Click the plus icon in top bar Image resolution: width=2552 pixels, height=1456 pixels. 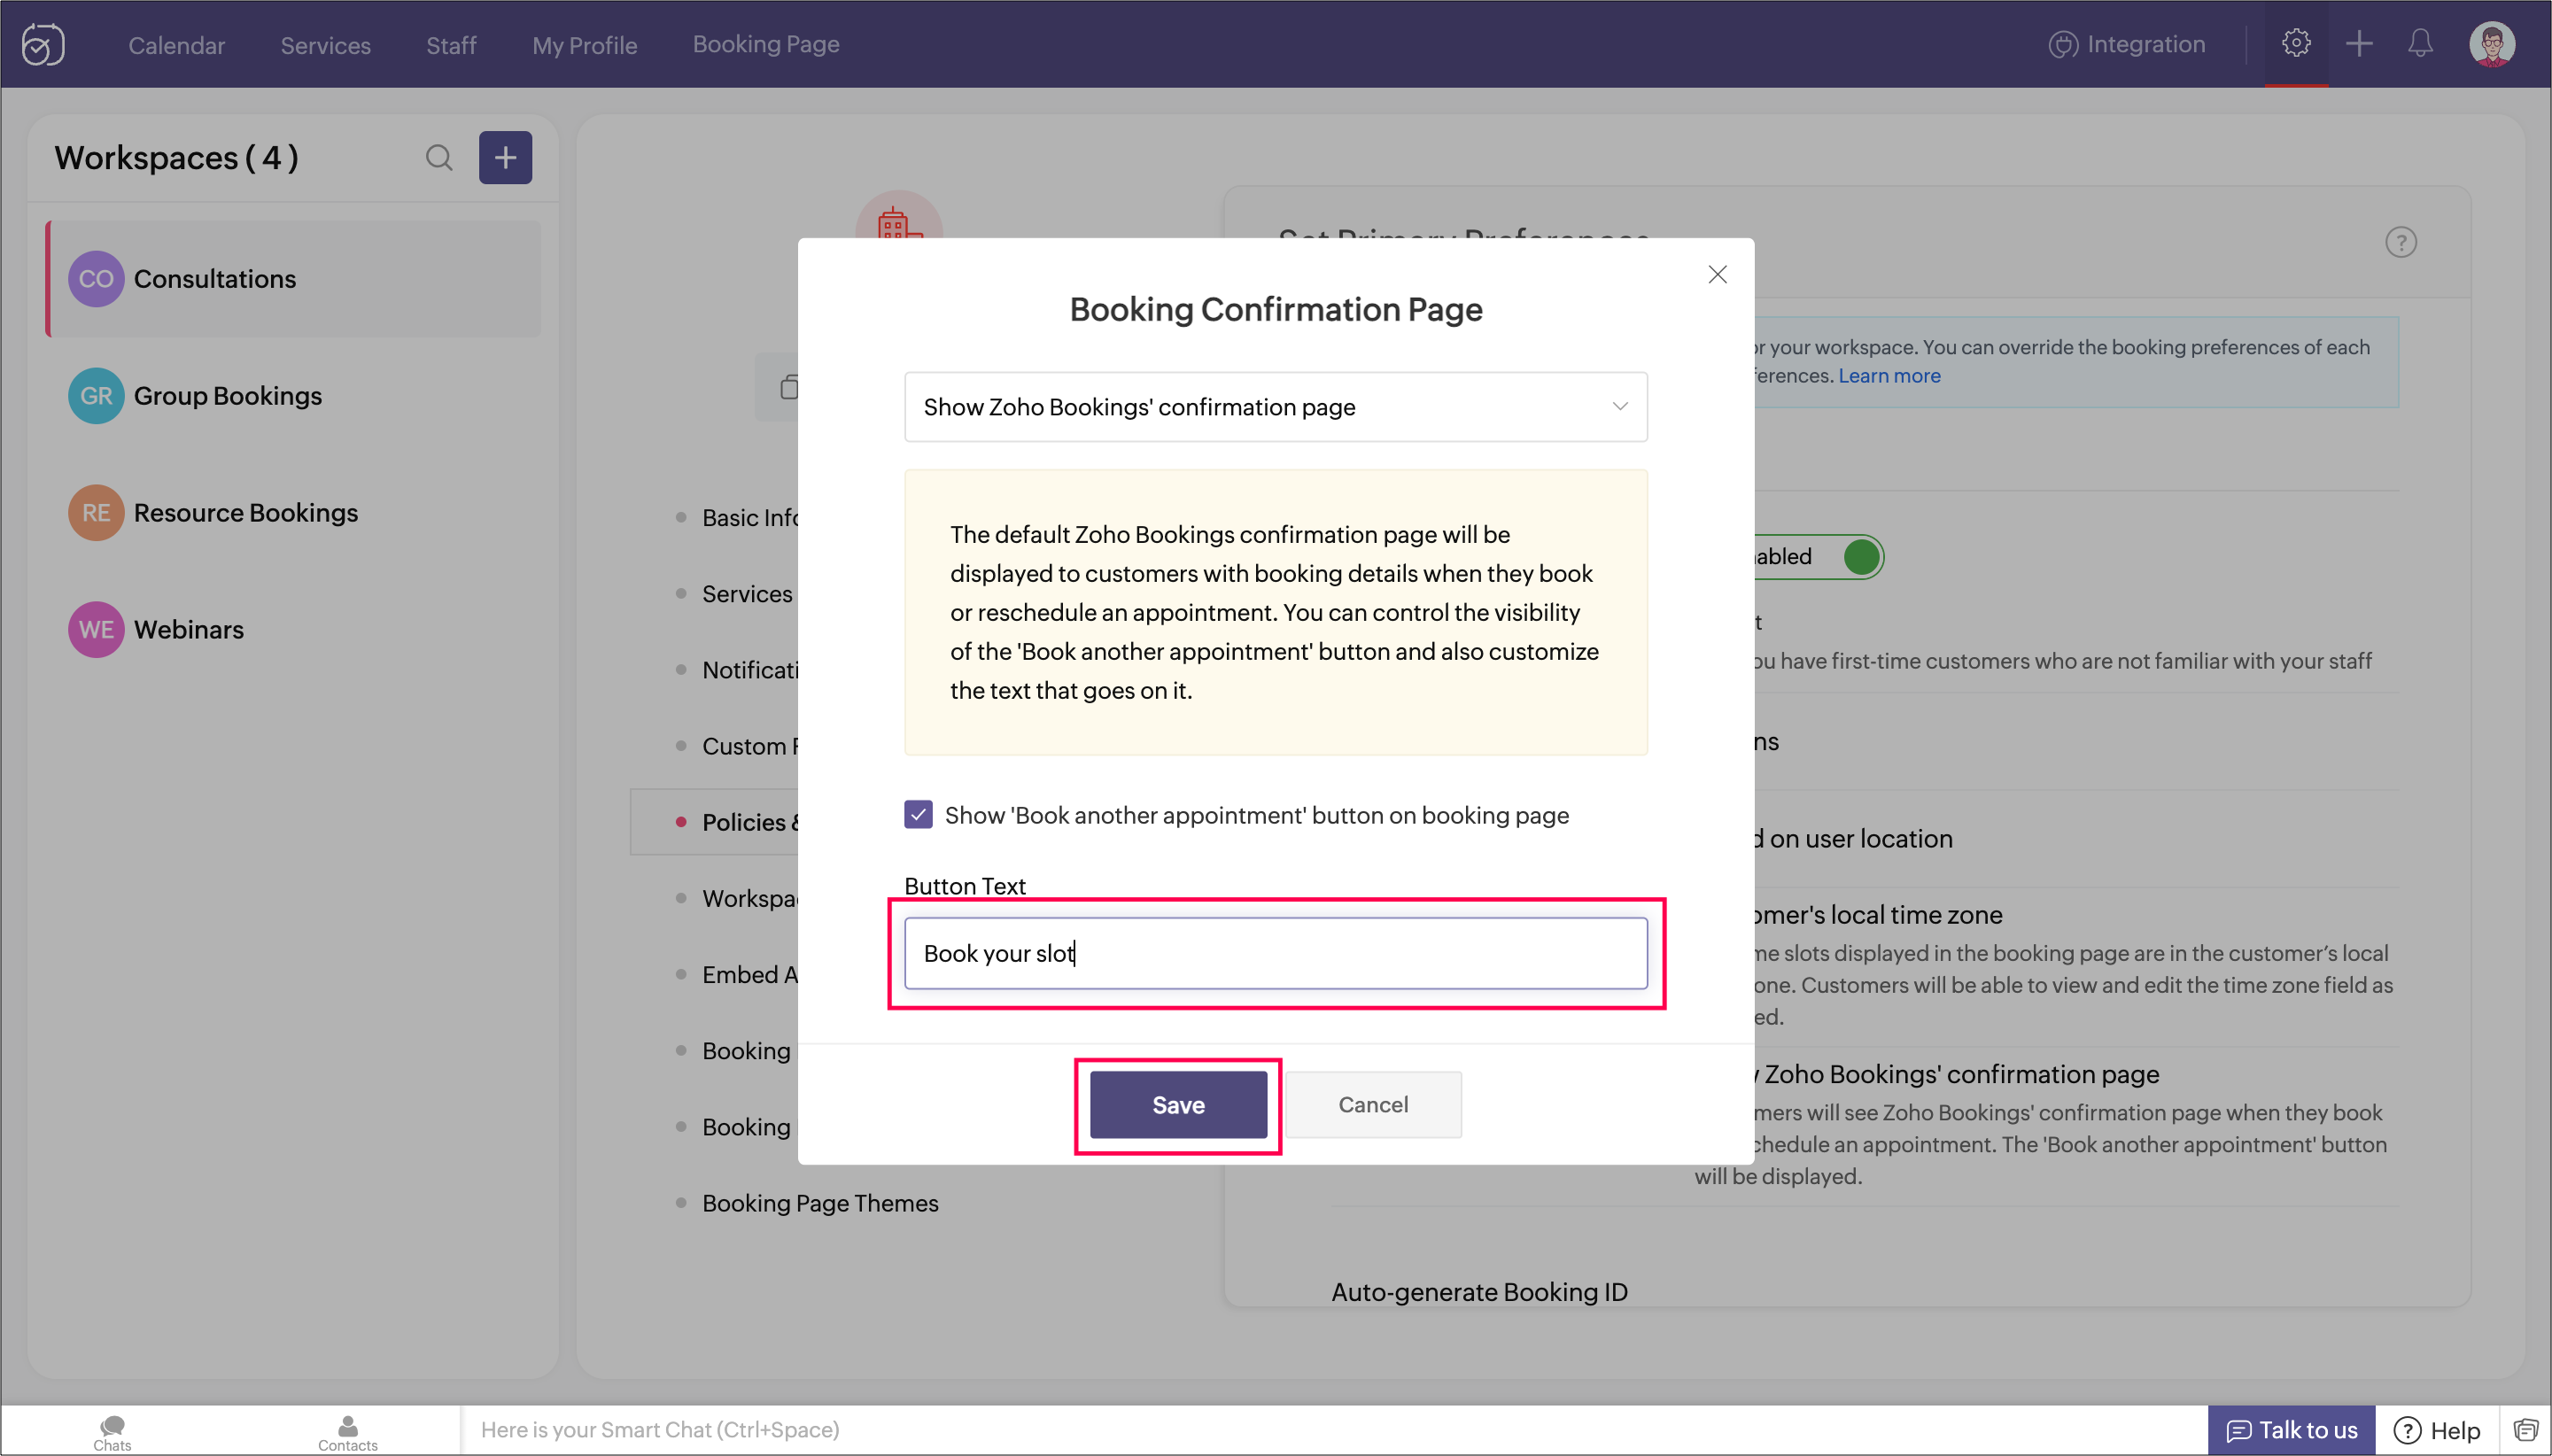[x=2358, y=43]
